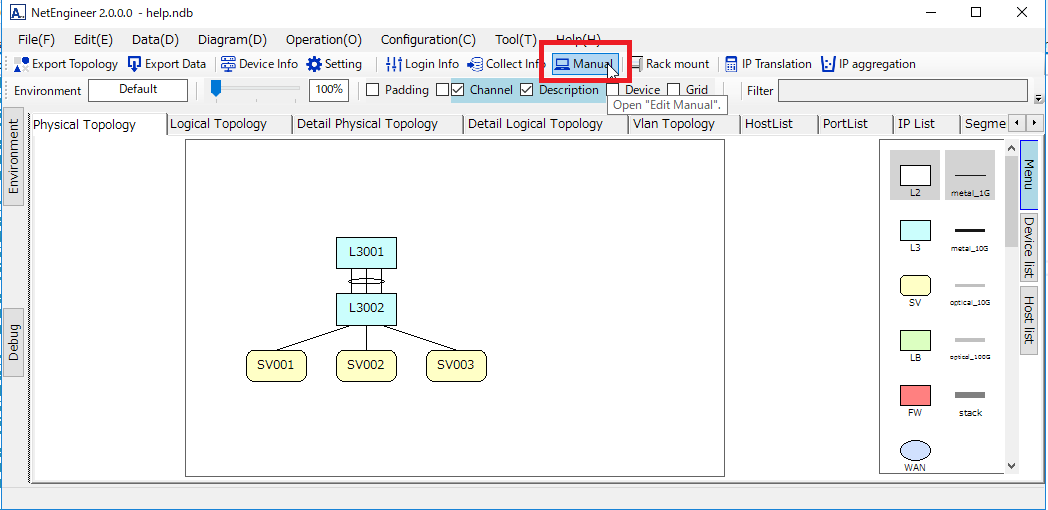The height and width of the screenshot is (510, 1048).
Task: Open Setting with the gear icon
Action: [x=314, y=64]
